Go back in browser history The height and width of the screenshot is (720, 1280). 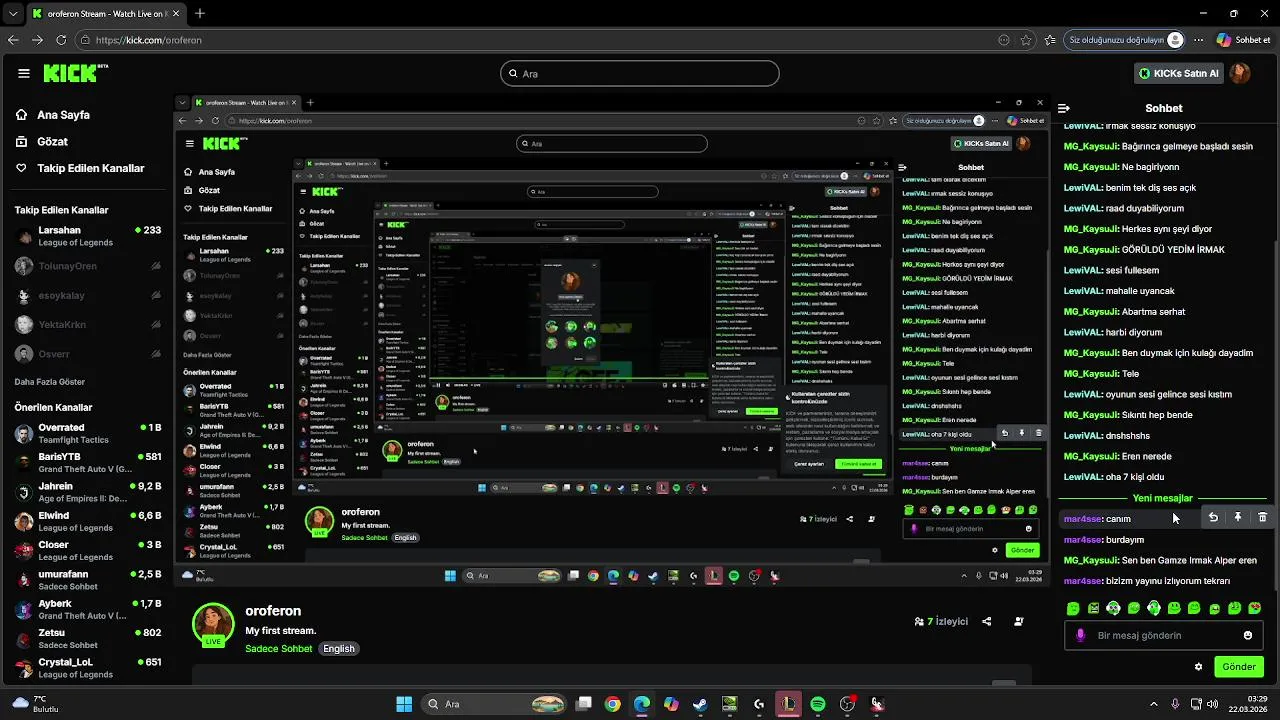[13, 40]
